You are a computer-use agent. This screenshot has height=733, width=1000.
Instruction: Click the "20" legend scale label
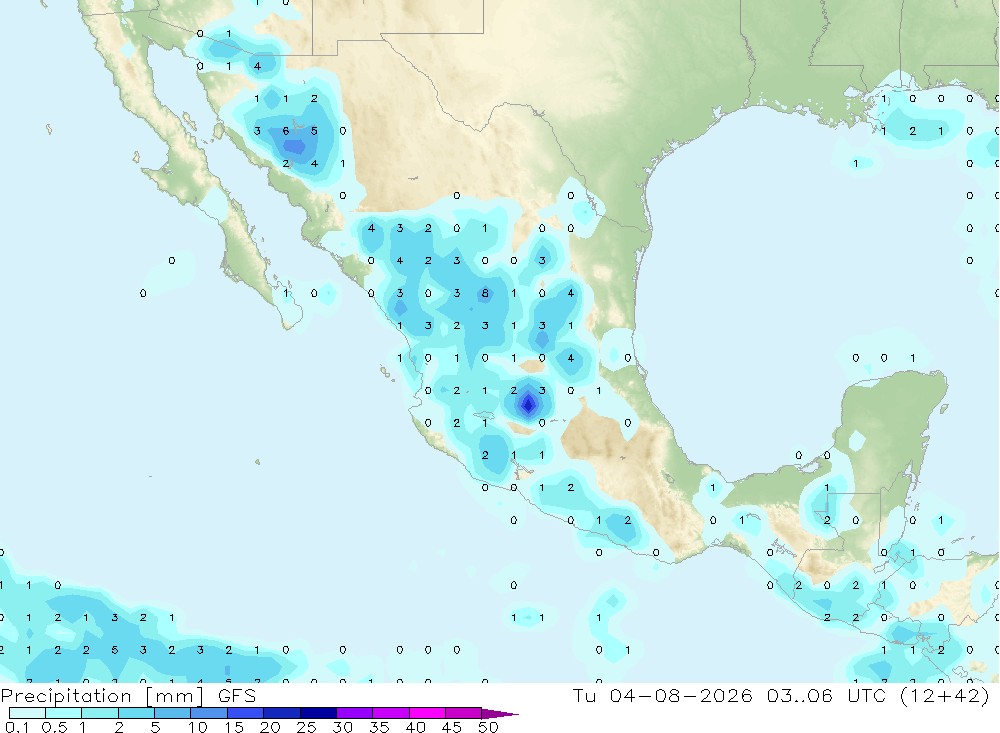270,727
